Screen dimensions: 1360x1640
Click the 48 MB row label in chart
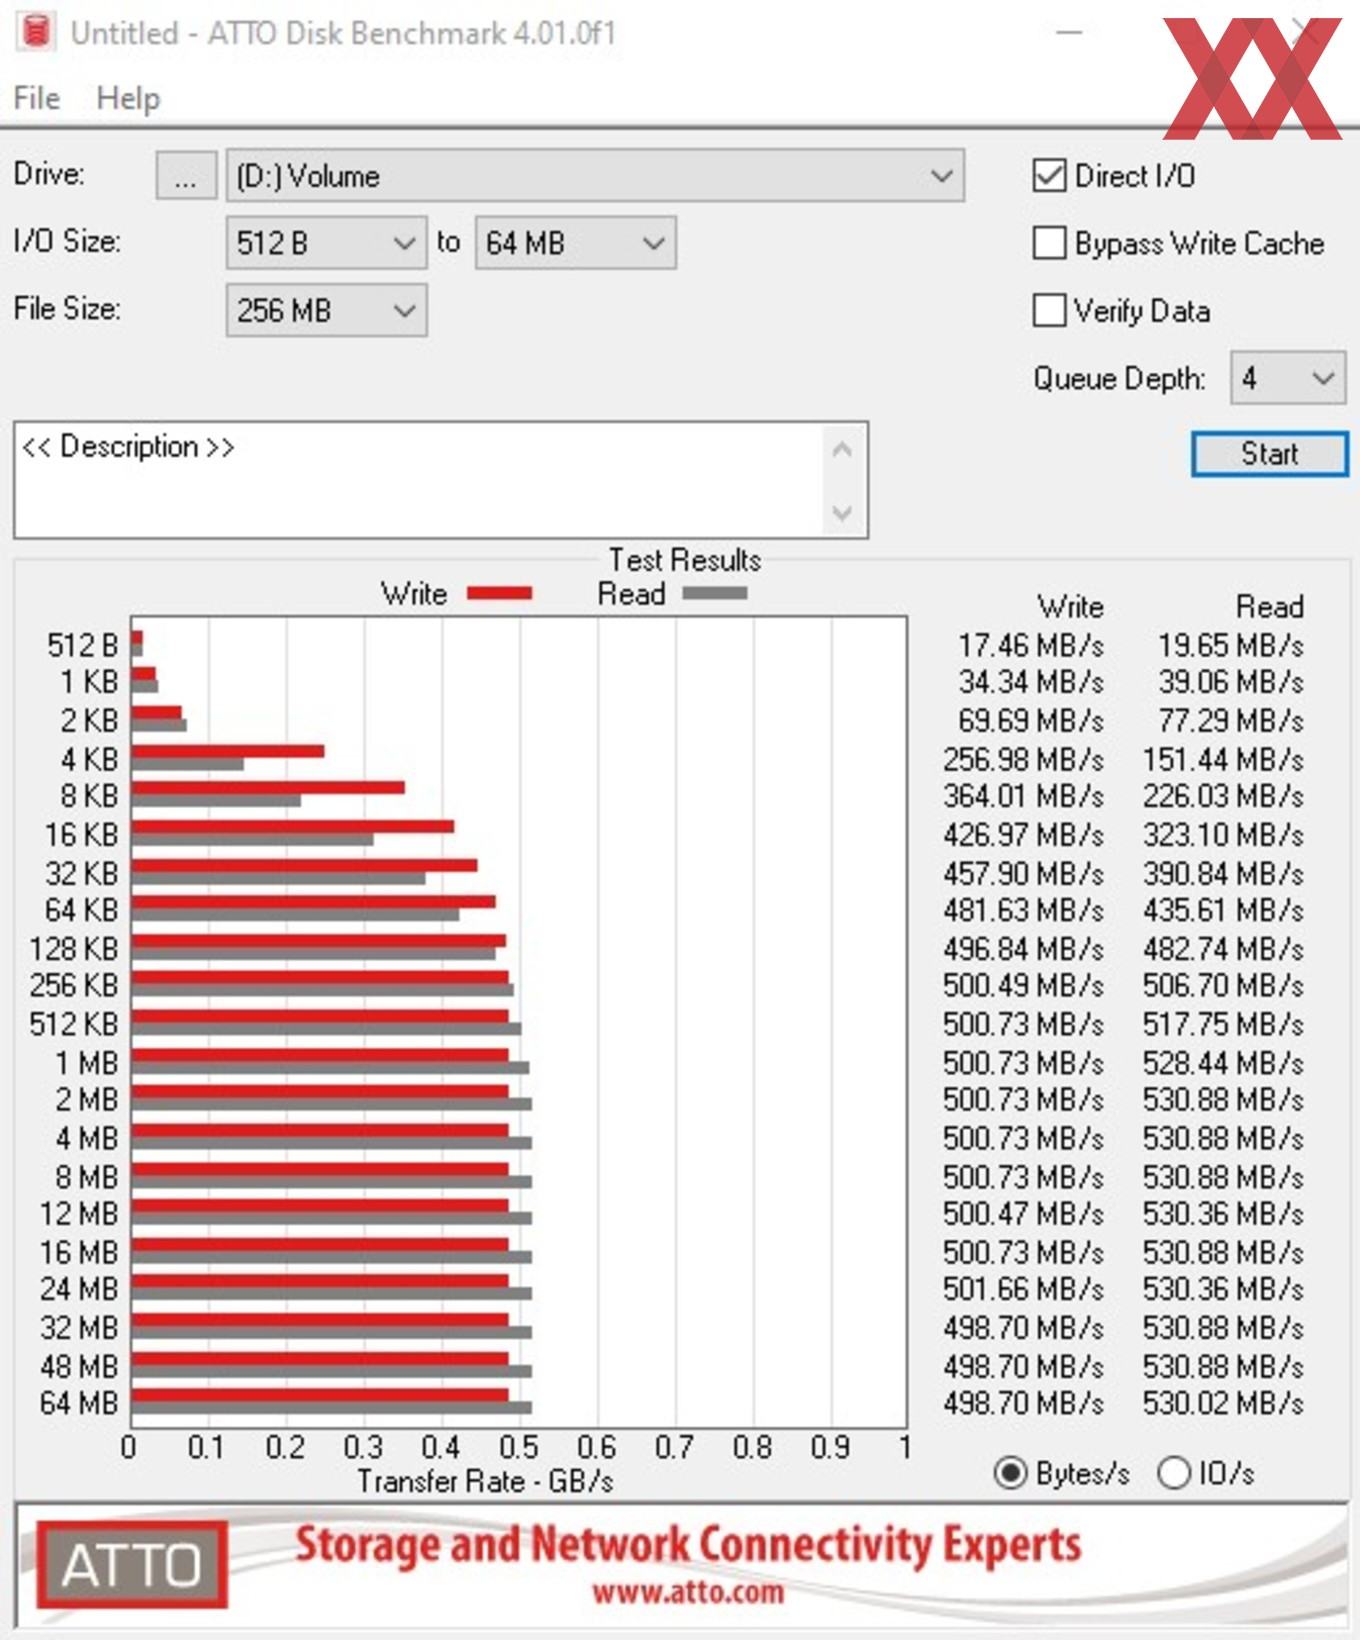click(x=79, y=1366)
